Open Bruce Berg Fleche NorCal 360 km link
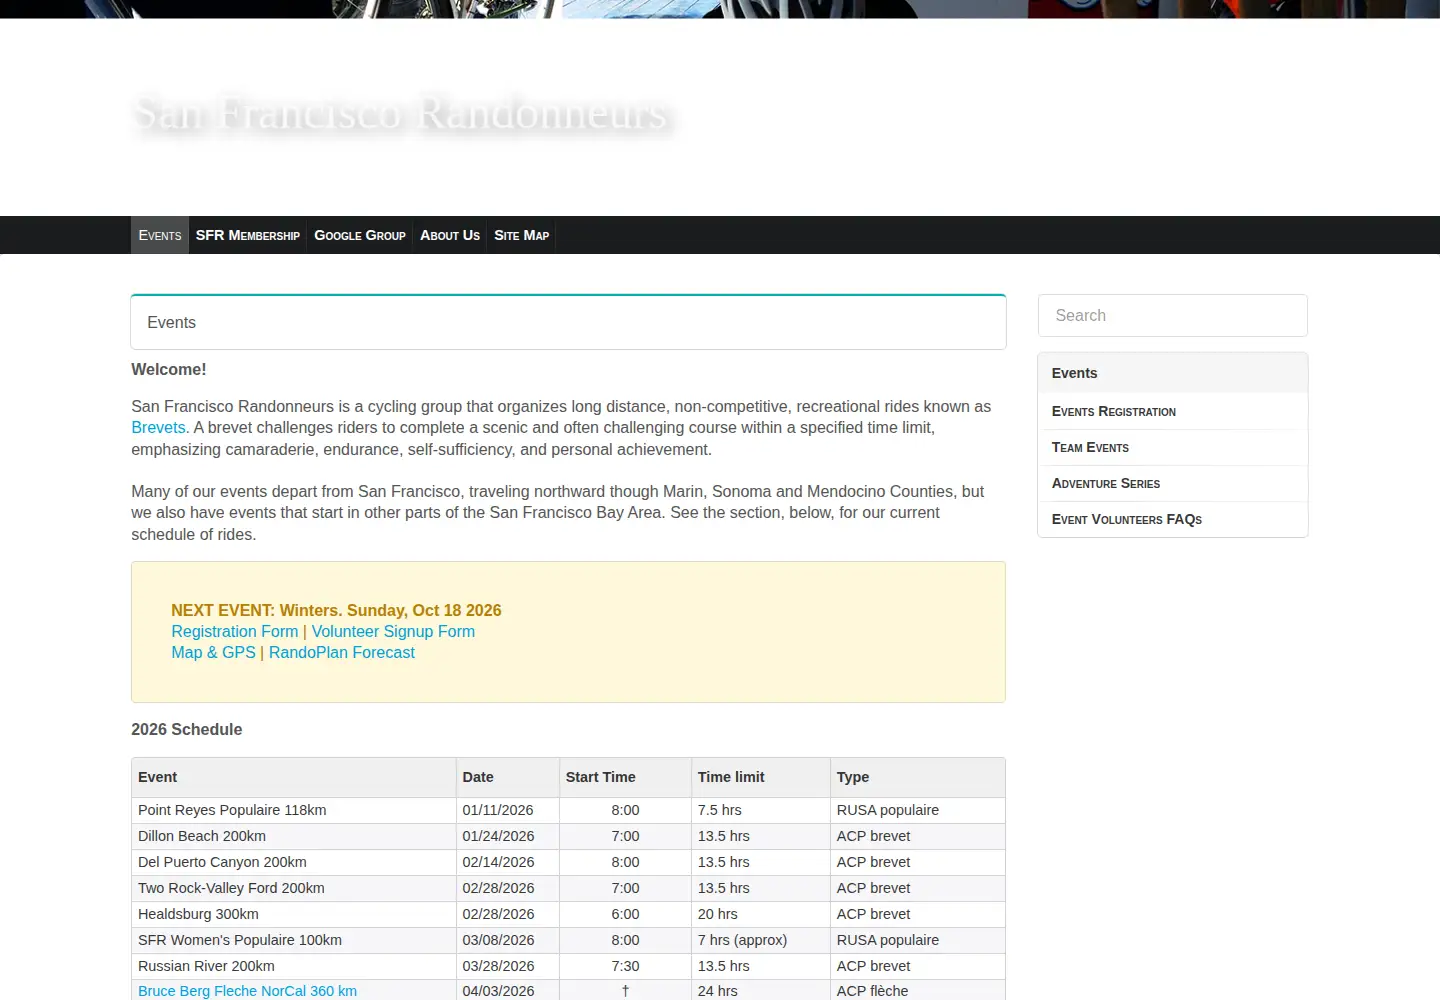The image size is (1440, 1000). coord(247,991)
